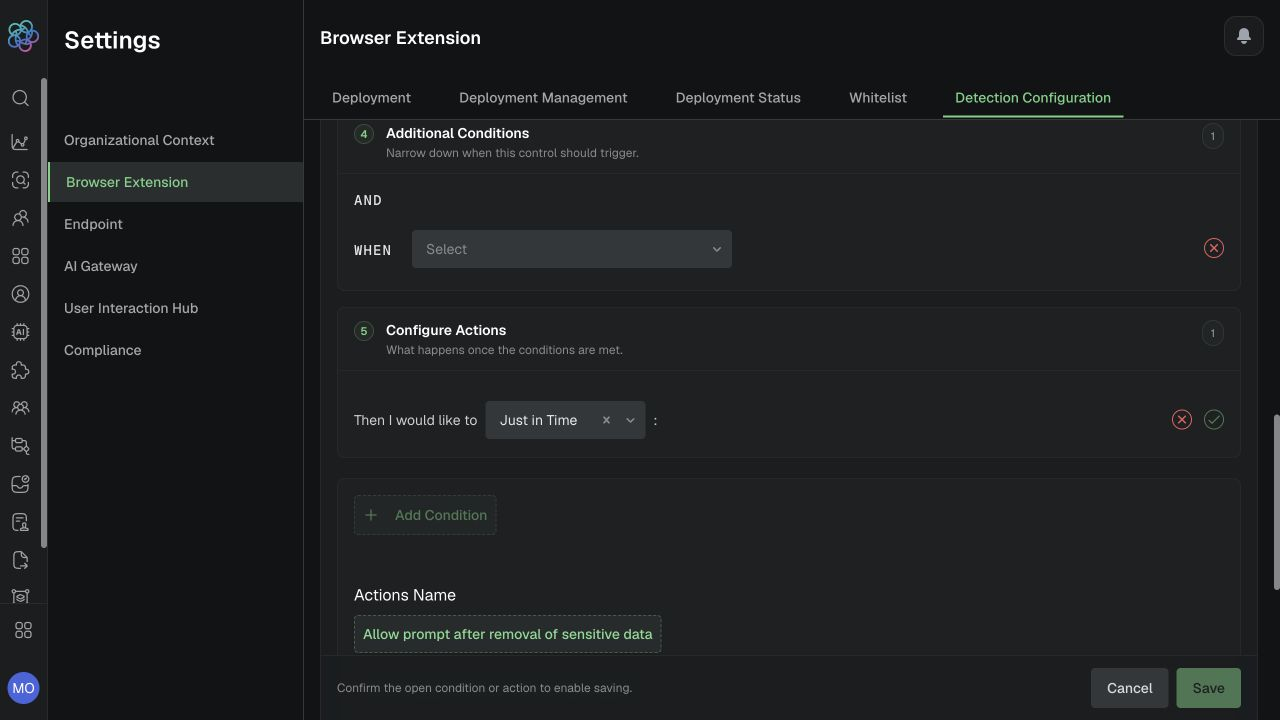This screenshot has width=1280, height=720.
Task: Click the step 4 number circle
Action: click(364, 134)
